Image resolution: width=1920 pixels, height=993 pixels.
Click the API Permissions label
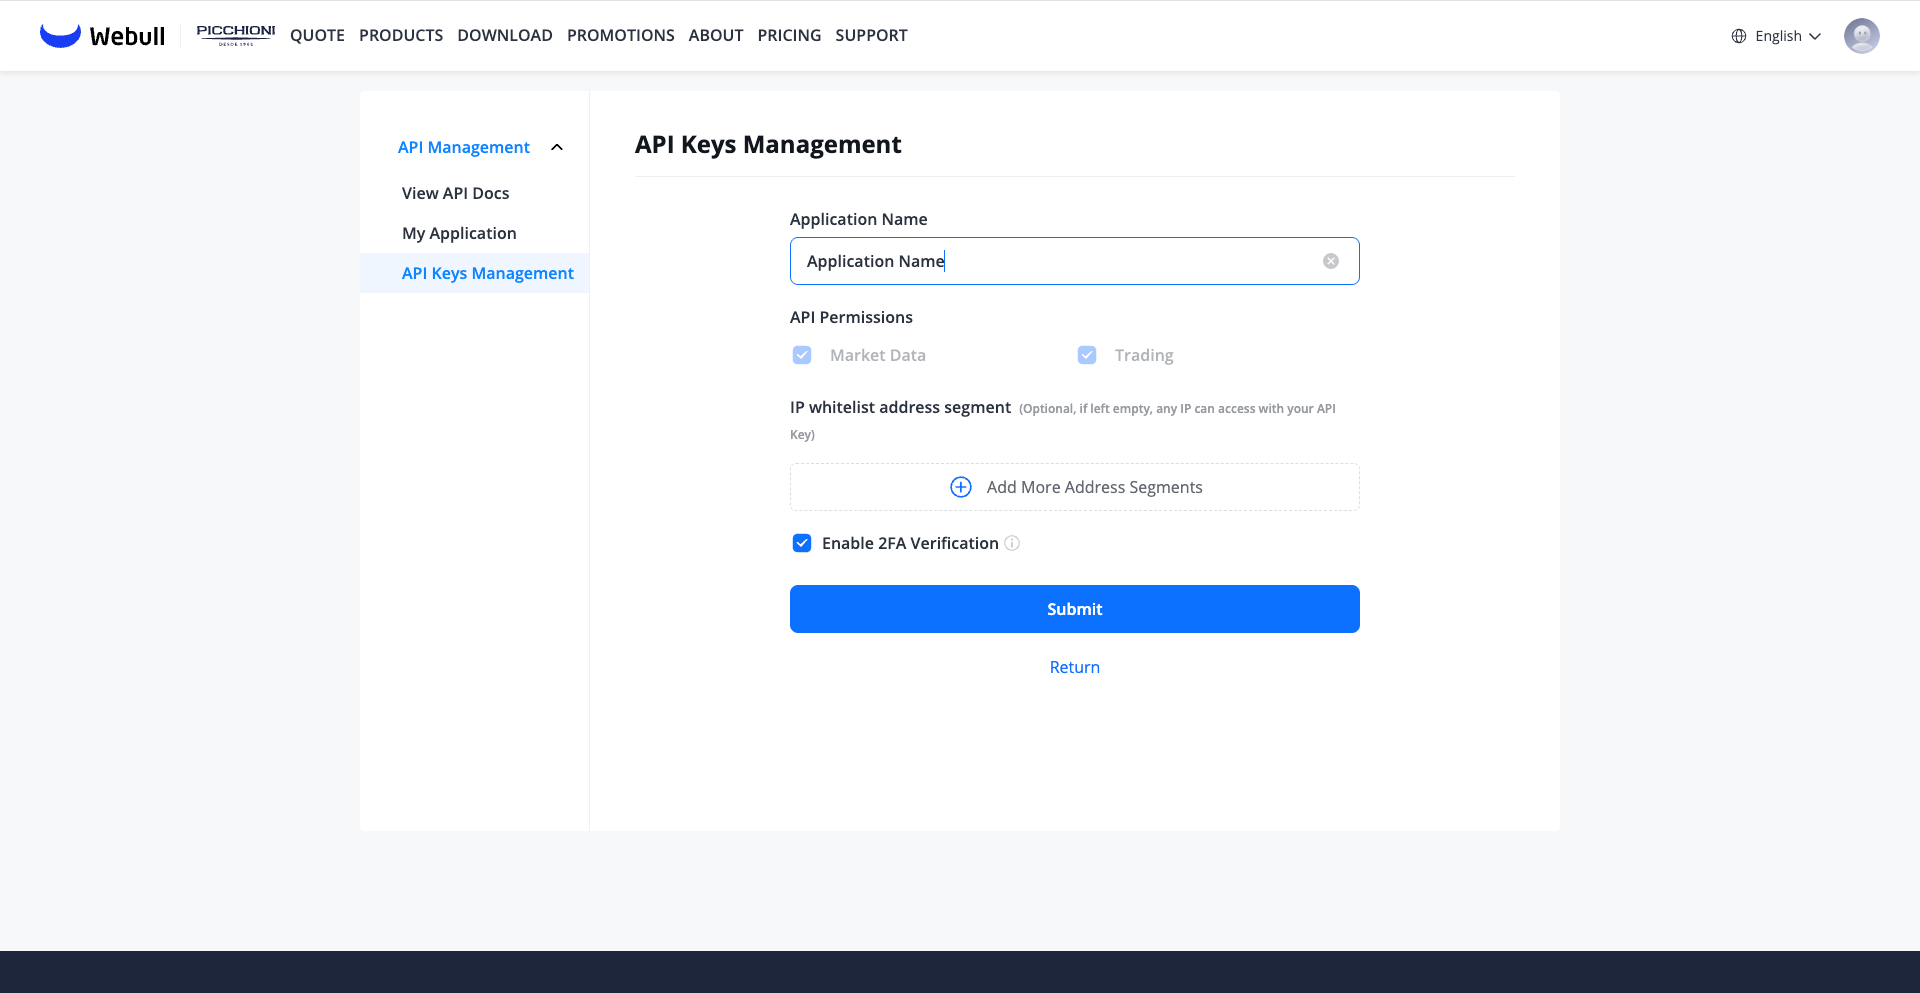tap(851, 317)
